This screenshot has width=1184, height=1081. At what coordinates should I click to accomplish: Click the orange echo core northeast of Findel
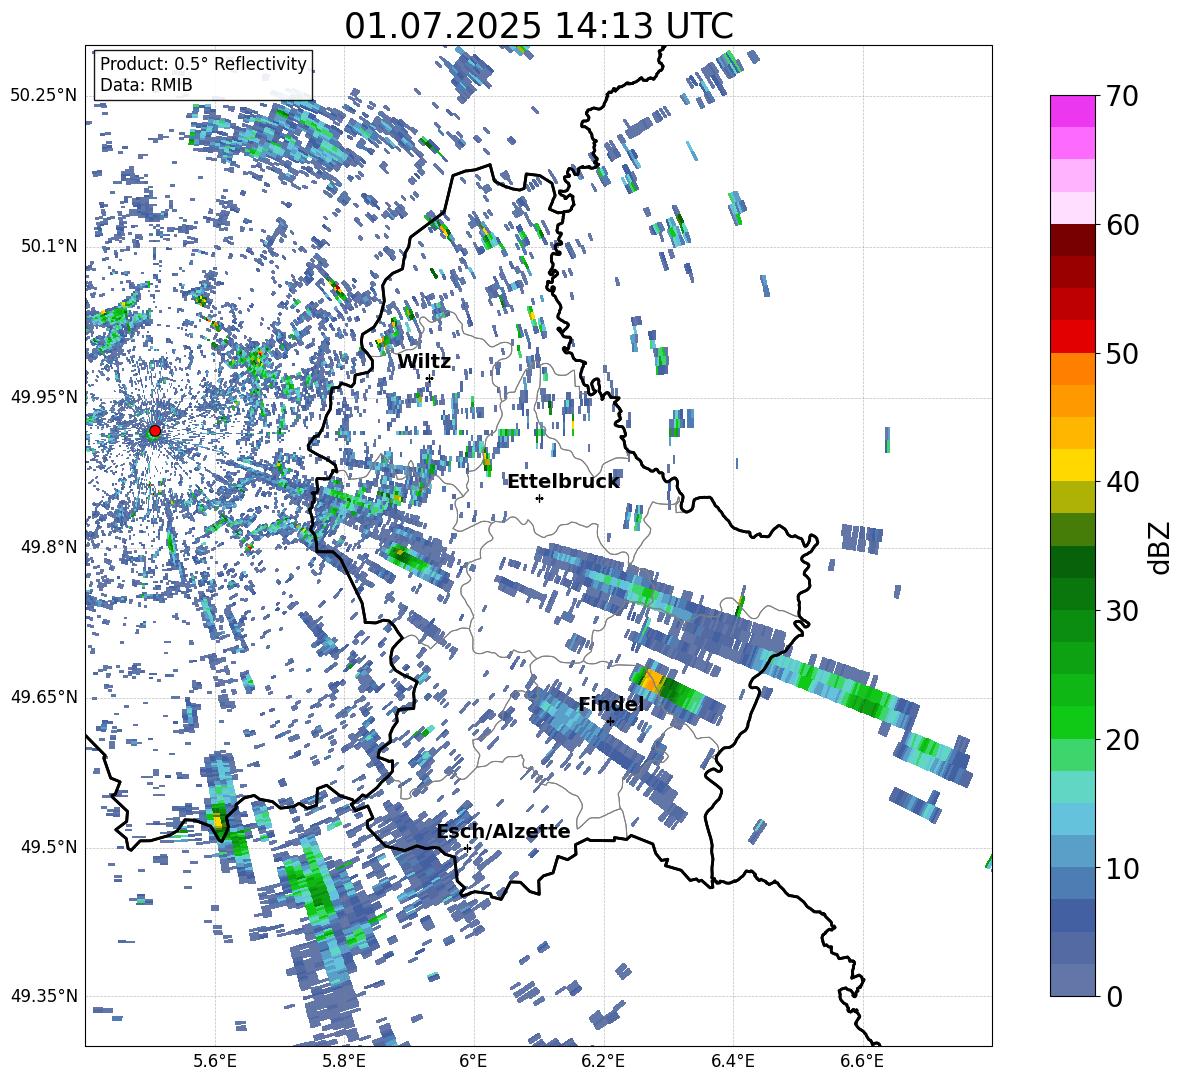pos(653,681)
